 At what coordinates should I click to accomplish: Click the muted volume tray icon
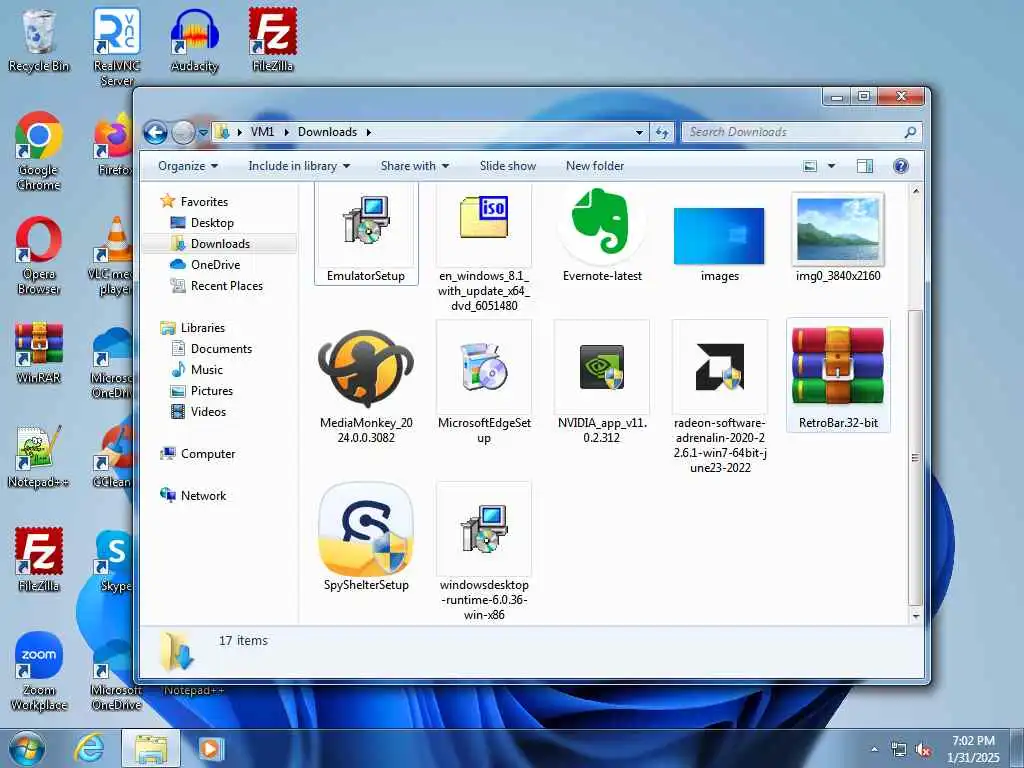923,750
